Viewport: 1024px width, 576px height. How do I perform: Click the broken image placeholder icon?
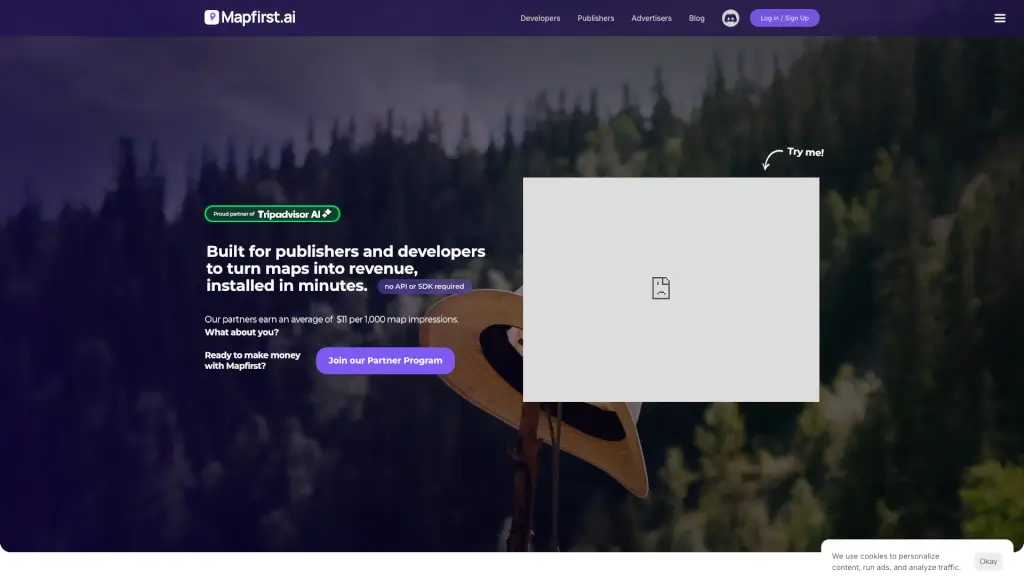[660, 288]
